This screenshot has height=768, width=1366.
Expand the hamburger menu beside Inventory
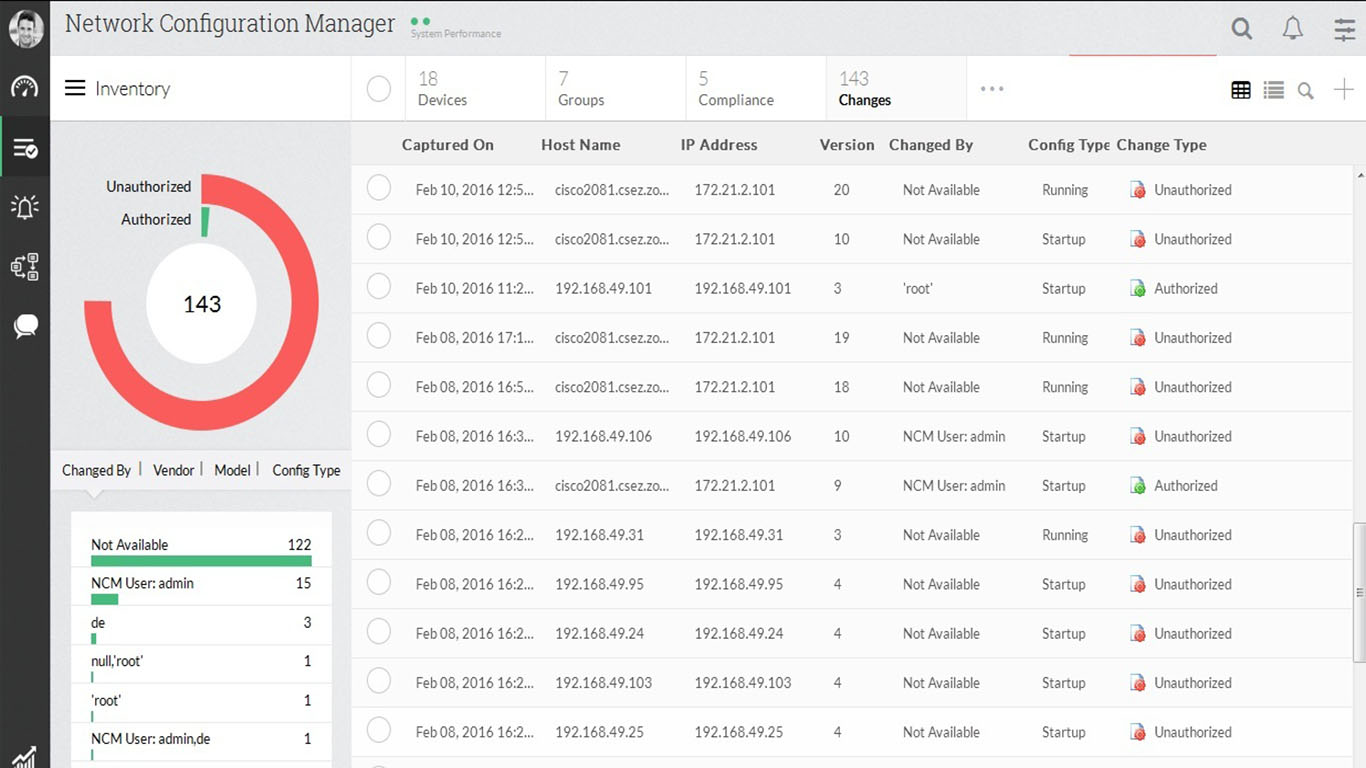75,88
